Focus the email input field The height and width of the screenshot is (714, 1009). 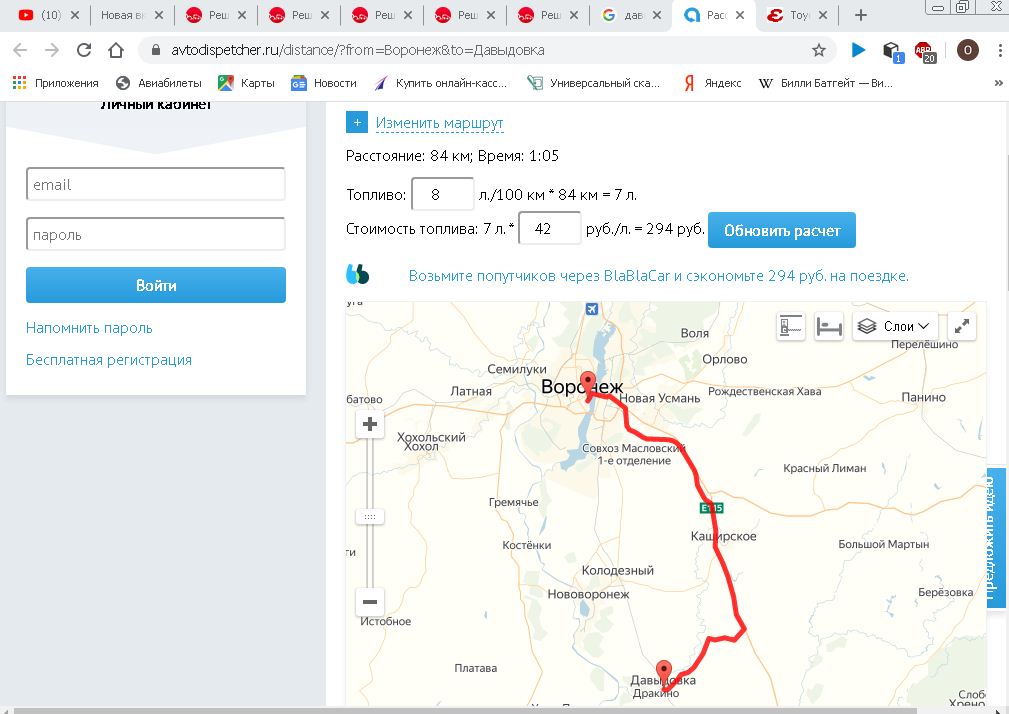156,184
